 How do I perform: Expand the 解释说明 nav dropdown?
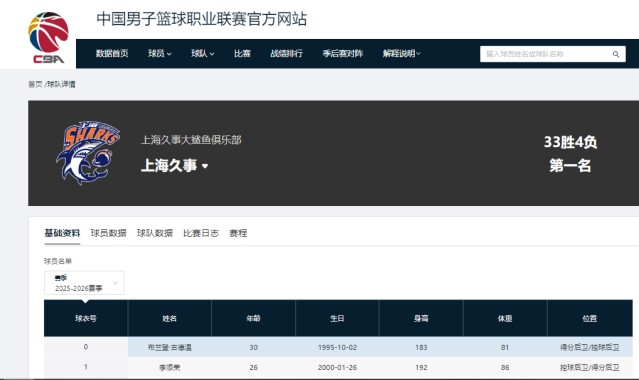(401, 53)
